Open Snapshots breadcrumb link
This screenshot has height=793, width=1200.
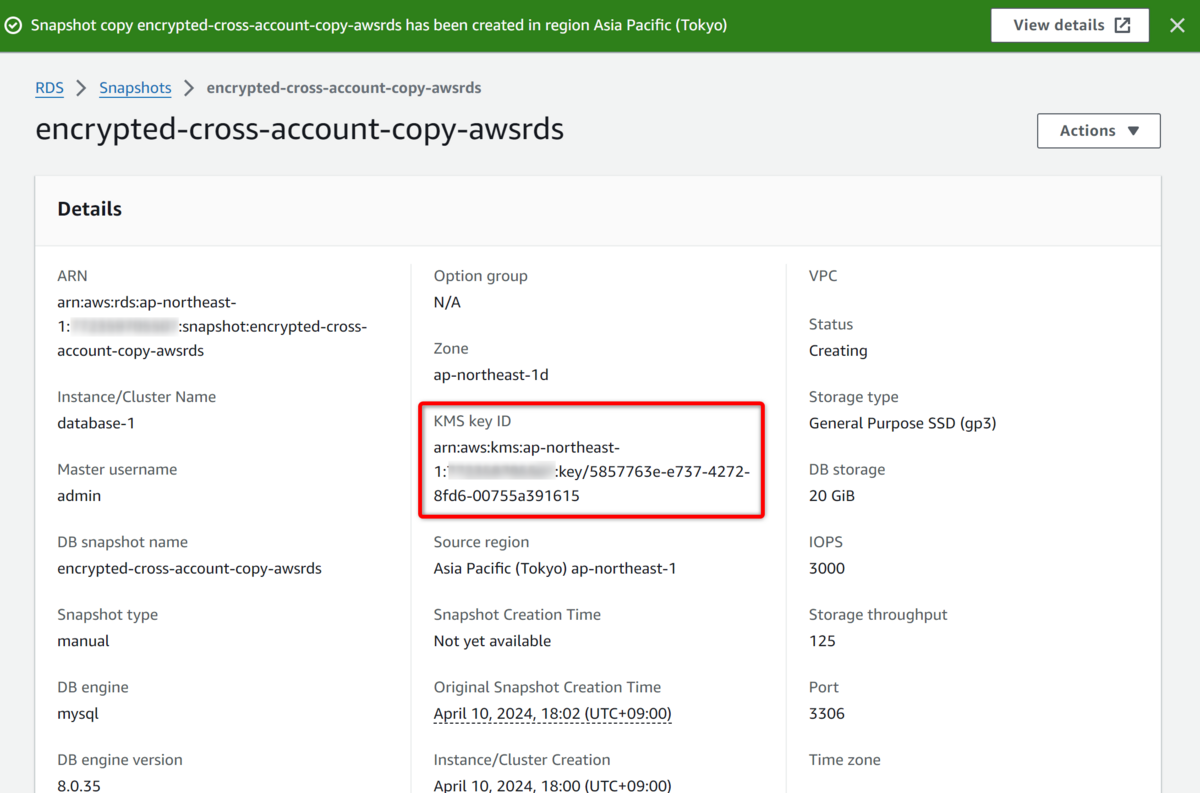coord(135,88)
